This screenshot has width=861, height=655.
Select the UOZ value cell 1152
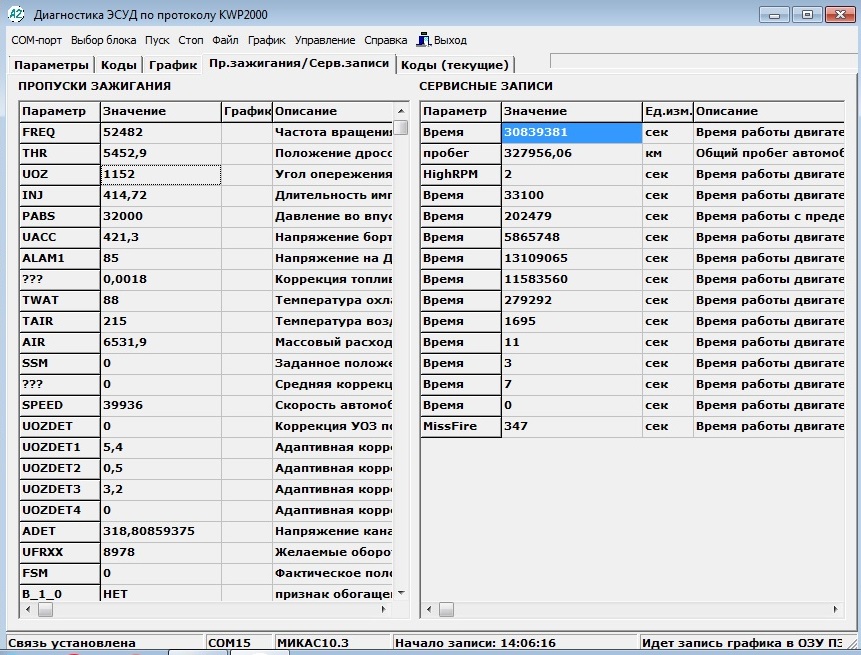[x=160, y=174]
